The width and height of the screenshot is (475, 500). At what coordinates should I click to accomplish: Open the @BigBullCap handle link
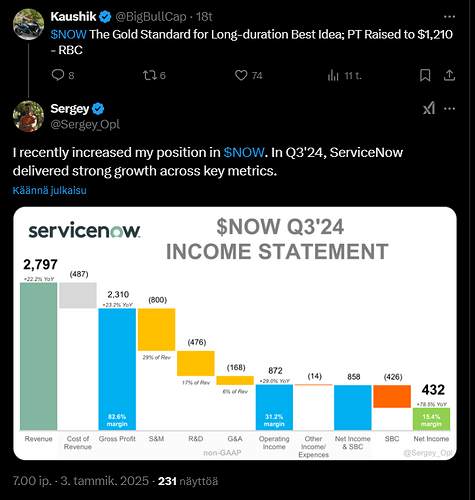(151, 17)
